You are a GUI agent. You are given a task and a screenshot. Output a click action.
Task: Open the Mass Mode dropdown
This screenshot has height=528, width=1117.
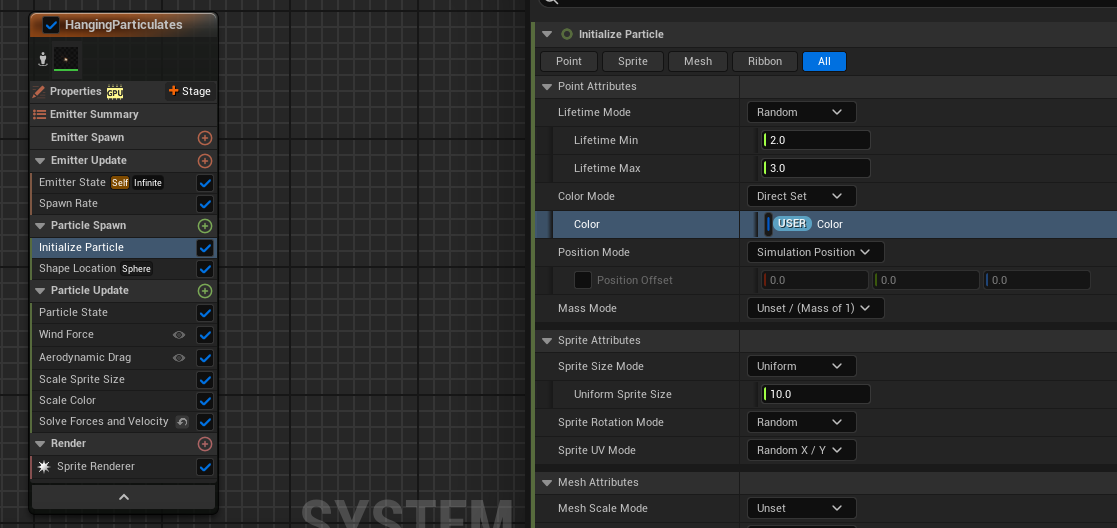(816, 308)
